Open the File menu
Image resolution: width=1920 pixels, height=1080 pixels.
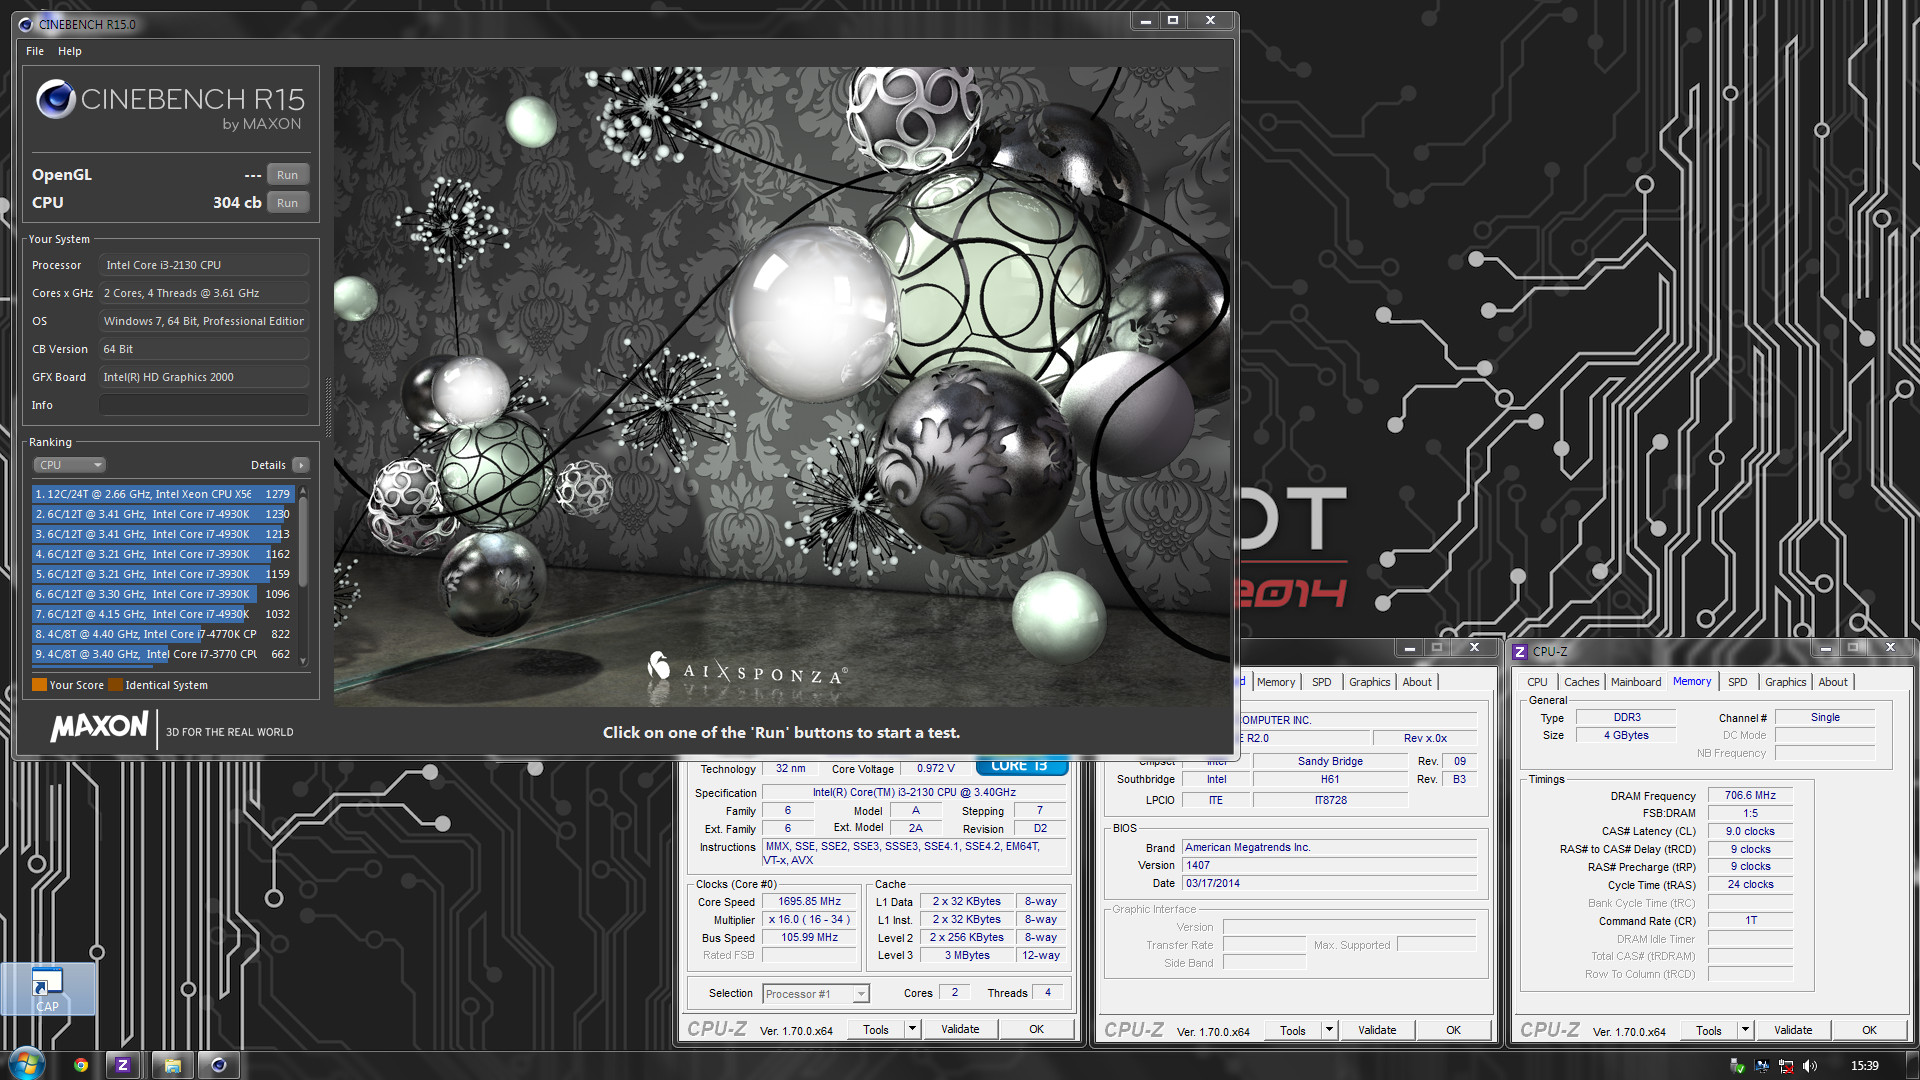click(35, 51)
